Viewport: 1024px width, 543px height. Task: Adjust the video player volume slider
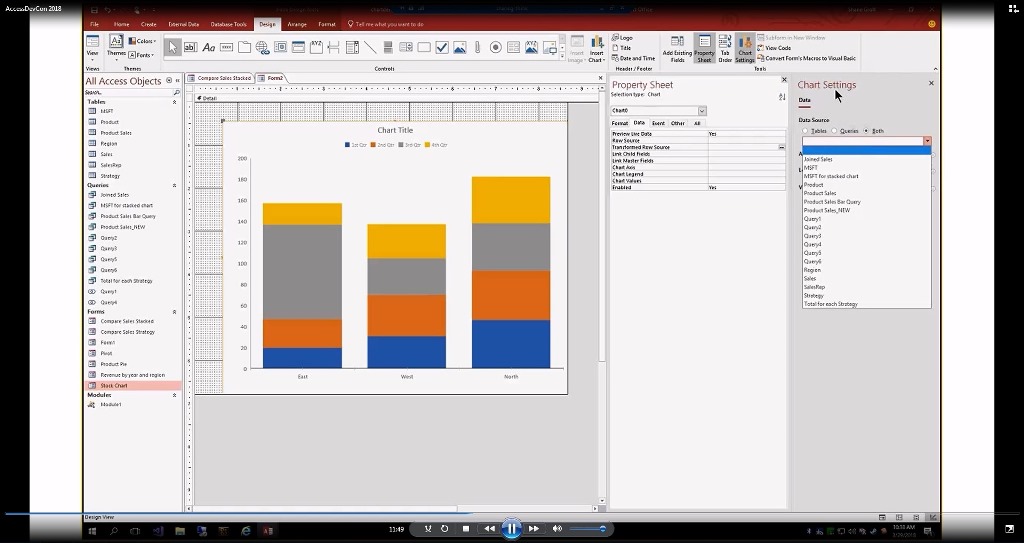587,529
